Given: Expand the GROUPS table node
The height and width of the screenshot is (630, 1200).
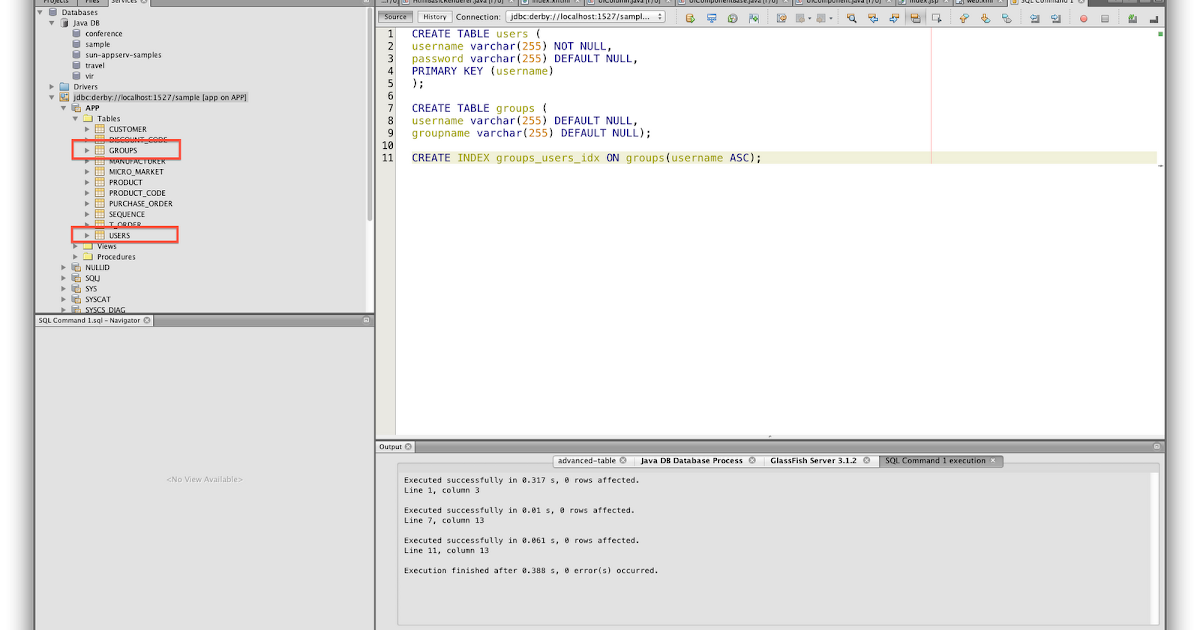Looking at the screenshot, I should coord(87,150).
